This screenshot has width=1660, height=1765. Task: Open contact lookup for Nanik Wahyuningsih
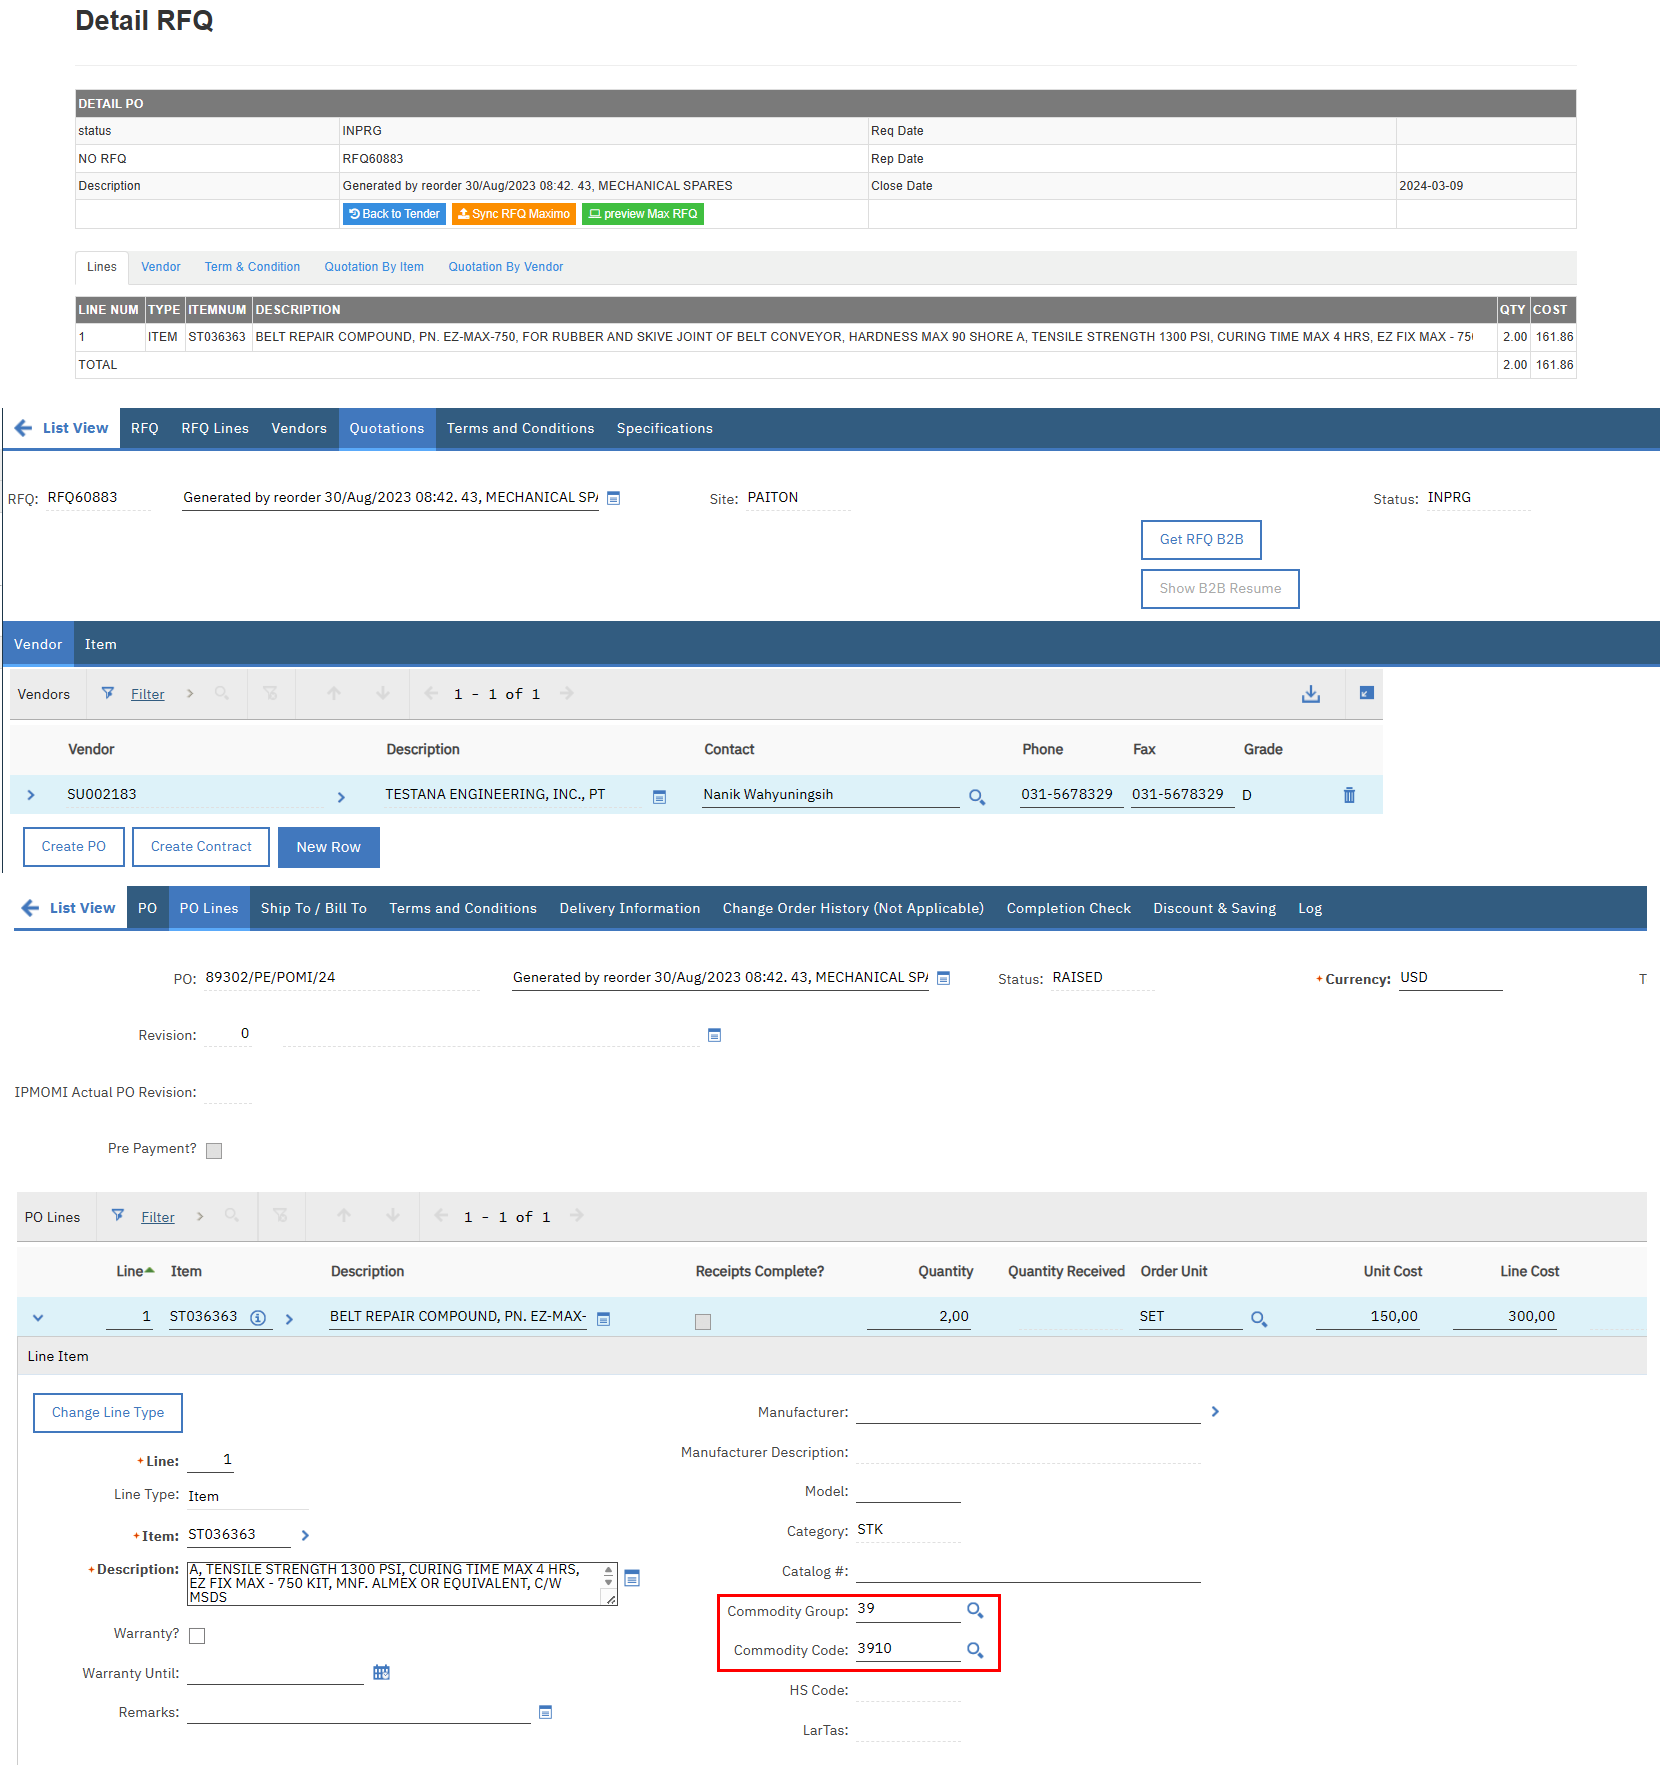pyautogui.click(x=977, y=797)
